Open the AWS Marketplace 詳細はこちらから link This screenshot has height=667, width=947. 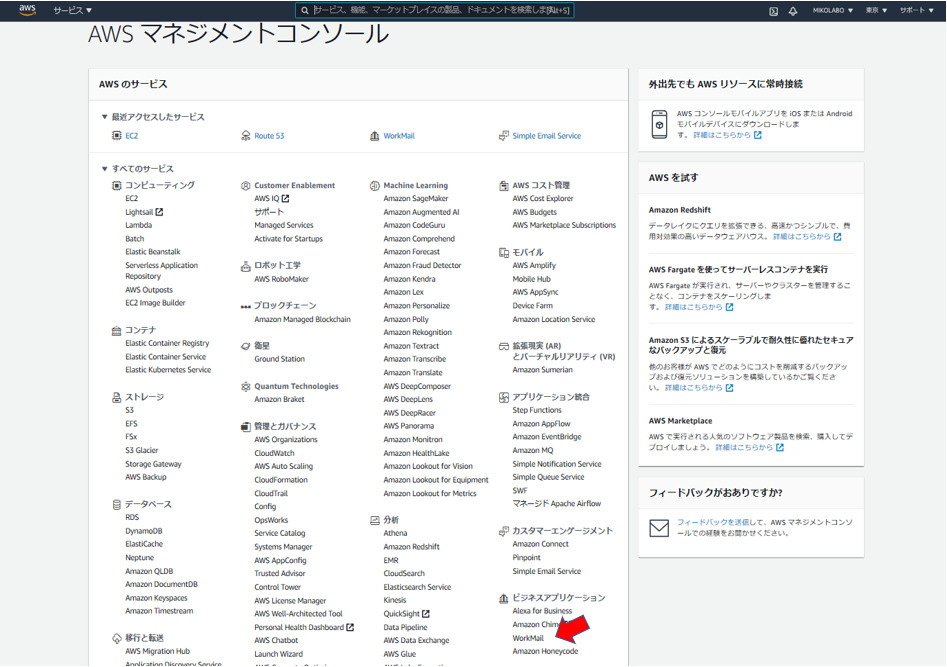pyautogui.click(x=750, y=448)
